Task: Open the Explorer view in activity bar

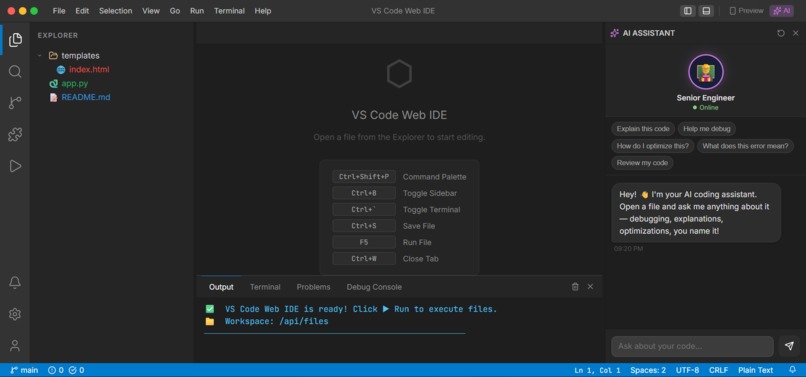Action: coord(15,40)
